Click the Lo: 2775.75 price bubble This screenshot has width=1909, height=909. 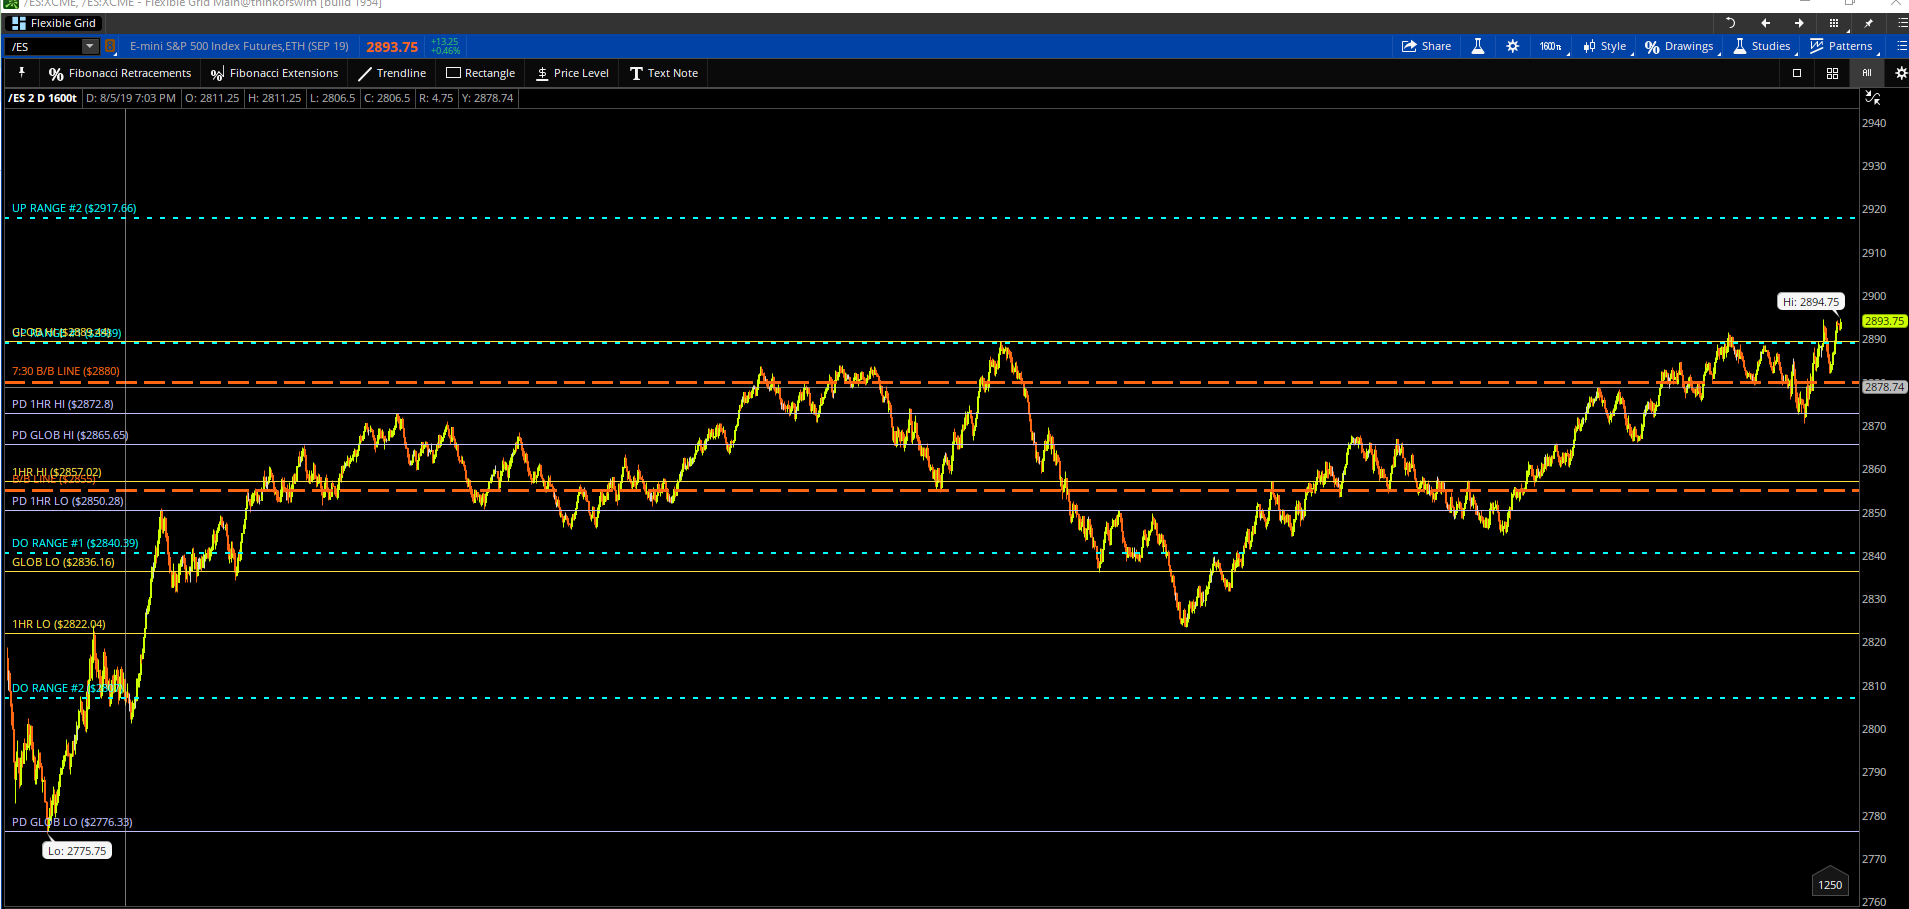(x=77, y=851)
